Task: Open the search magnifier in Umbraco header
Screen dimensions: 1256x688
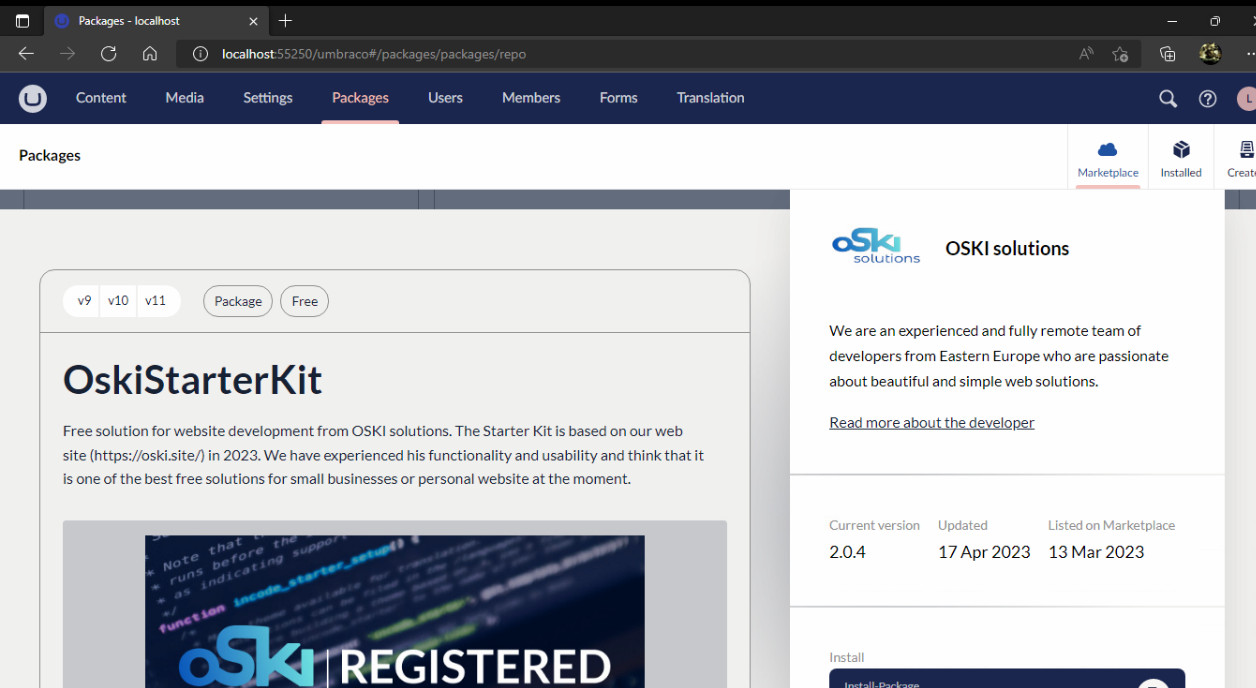Action: [1168, 98]
